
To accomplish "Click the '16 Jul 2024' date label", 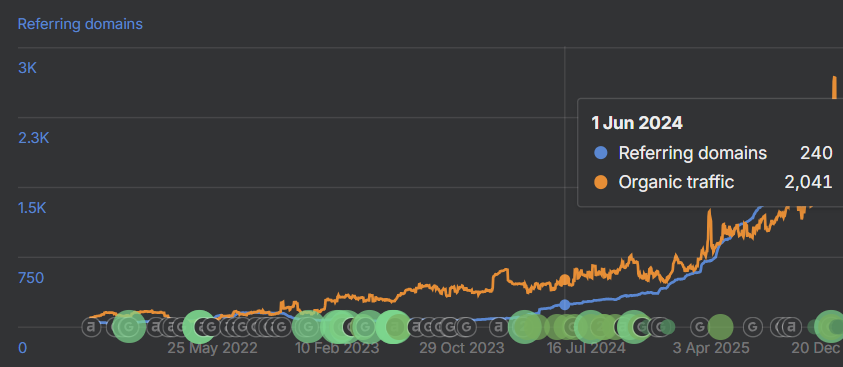I will [586, 348].
